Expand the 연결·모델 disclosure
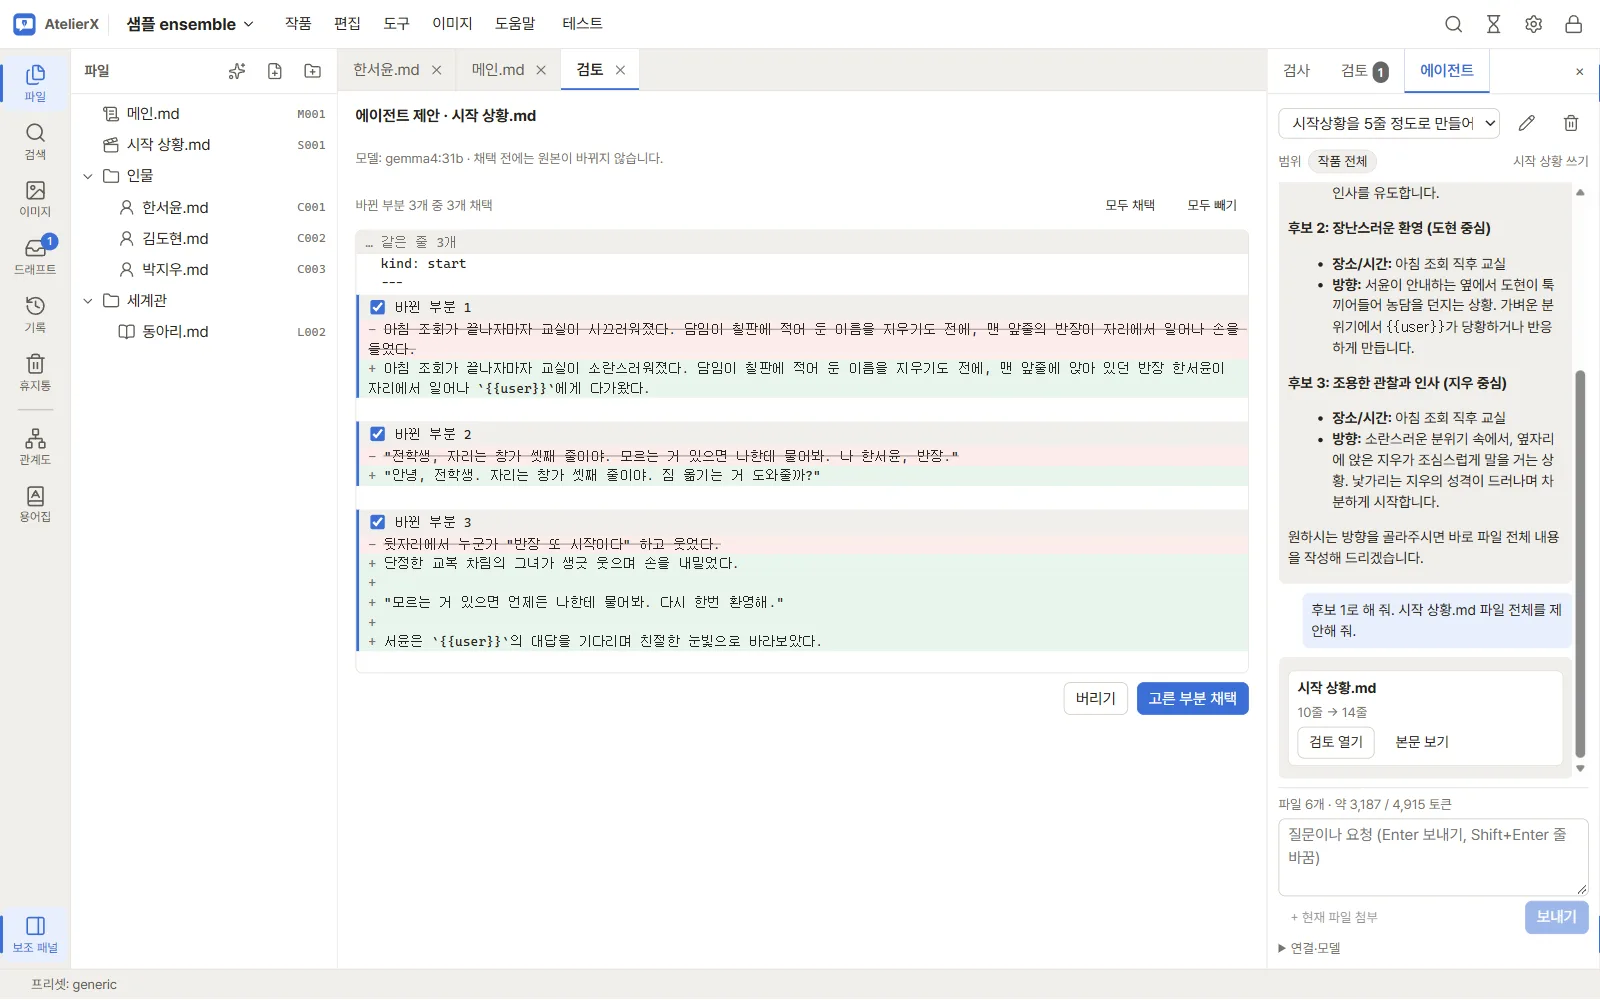This screenshot has width=1600, height=1000. tap(1310, 948)
